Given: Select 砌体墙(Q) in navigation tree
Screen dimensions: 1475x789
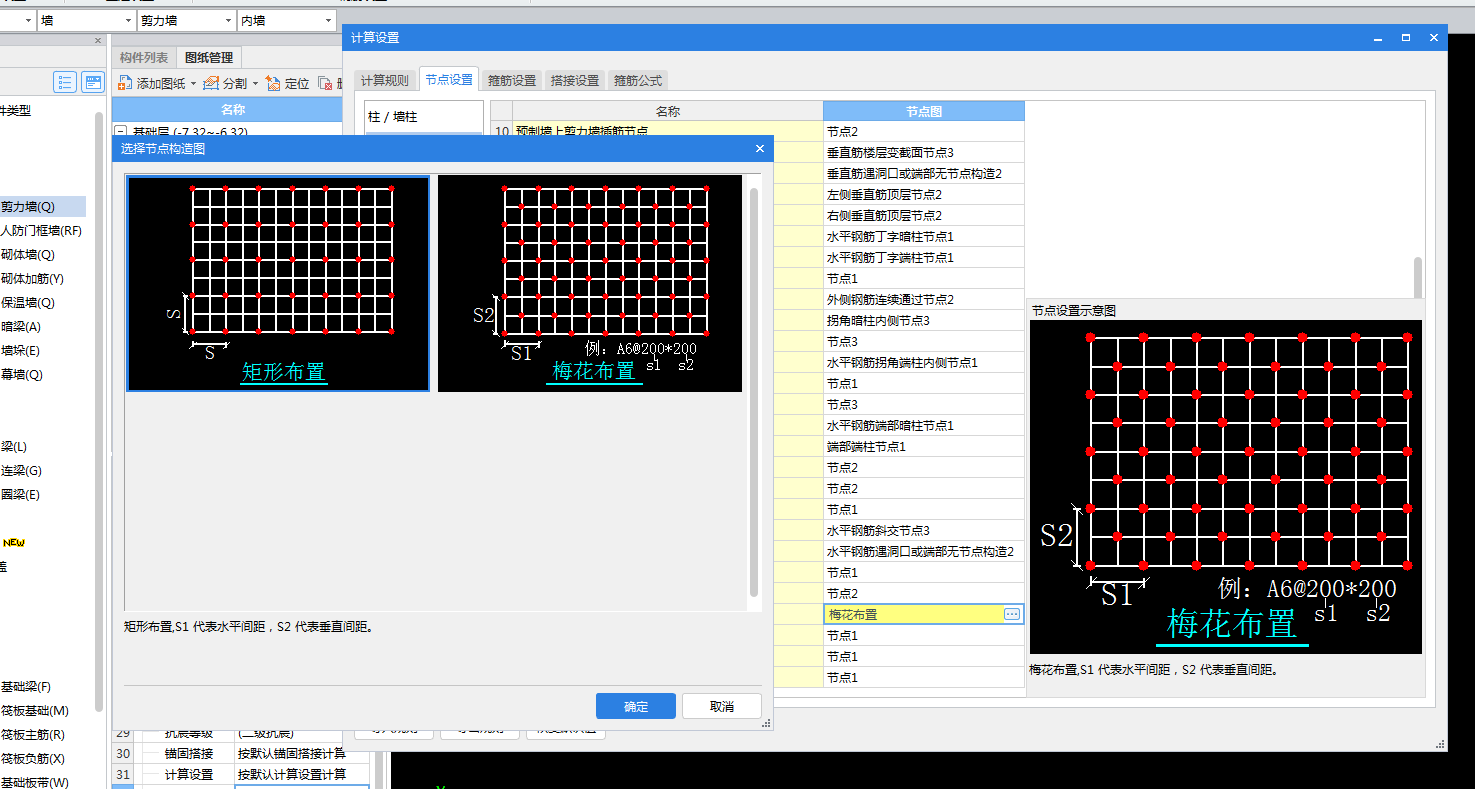Looking at the screenshot, I should tap(28, 255).
